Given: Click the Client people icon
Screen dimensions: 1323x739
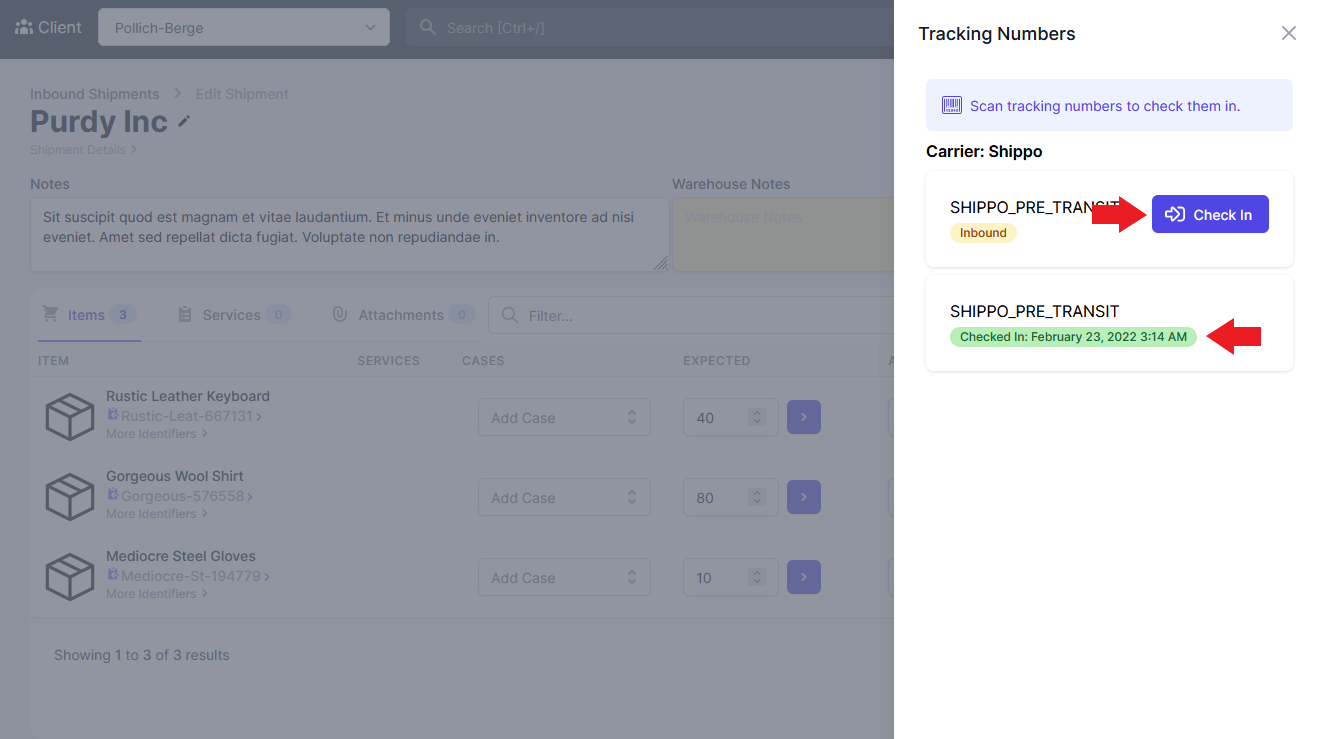Looking at the screenshot, I should click(24, 27).
